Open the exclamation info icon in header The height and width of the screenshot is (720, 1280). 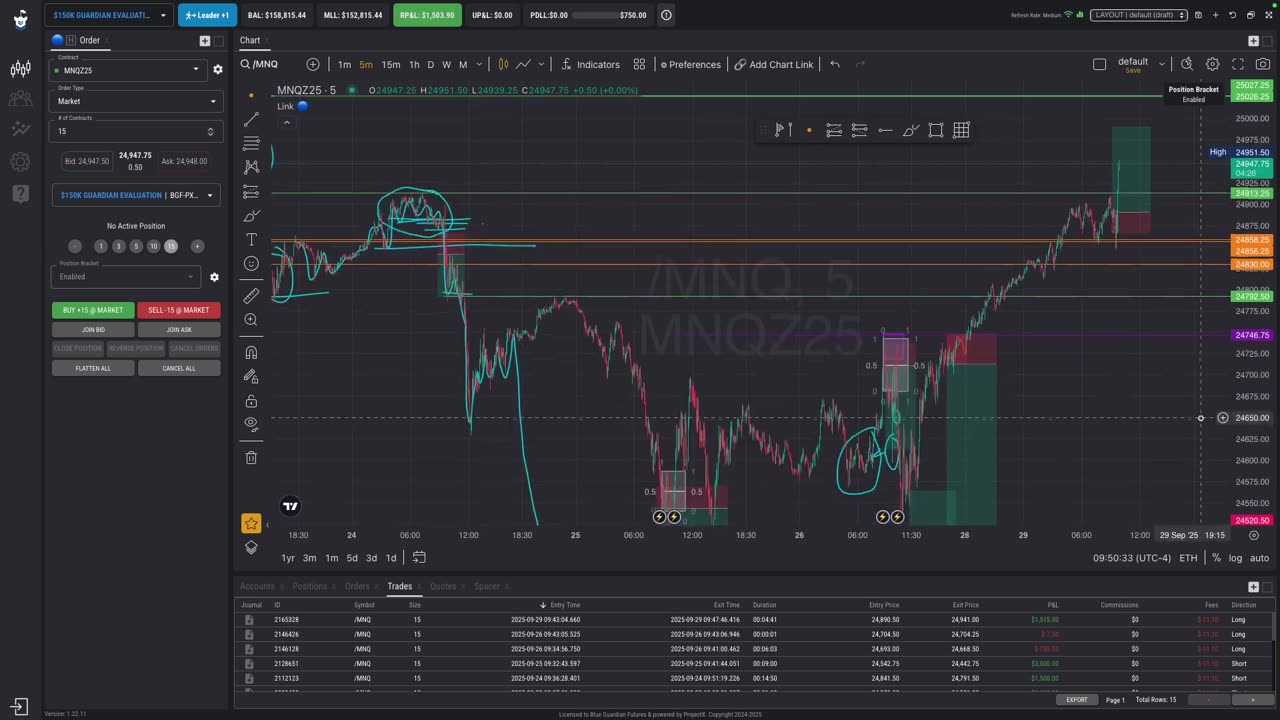tap(666, 15)
